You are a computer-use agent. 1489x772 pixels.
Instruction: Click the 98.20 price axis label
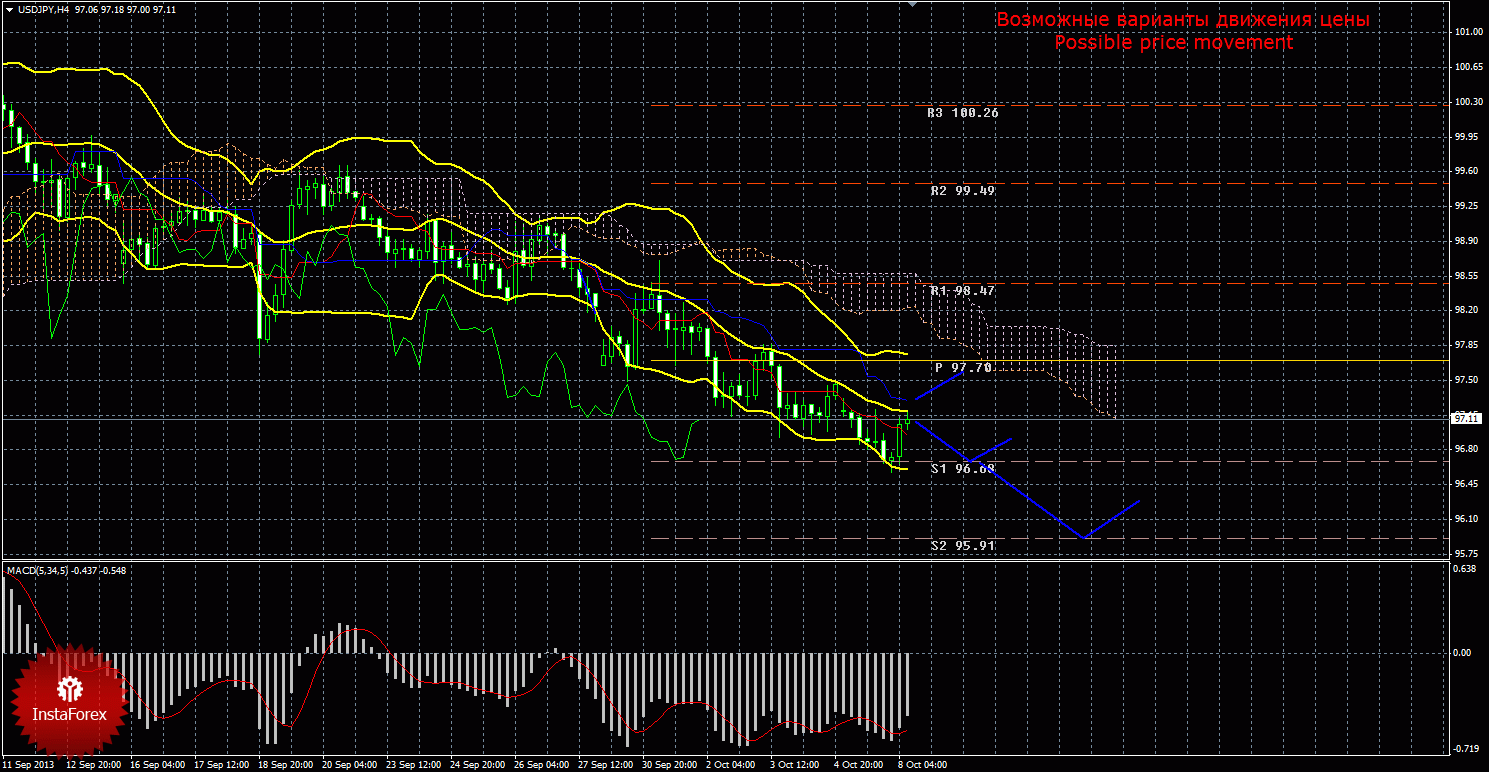click(1468, 310)
